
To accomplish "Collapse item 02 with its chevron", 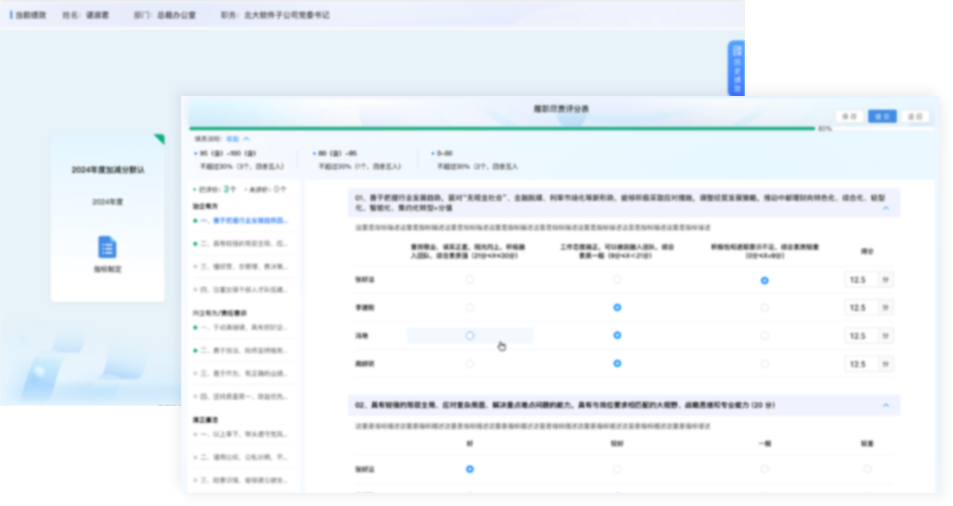I will (886, 405).
